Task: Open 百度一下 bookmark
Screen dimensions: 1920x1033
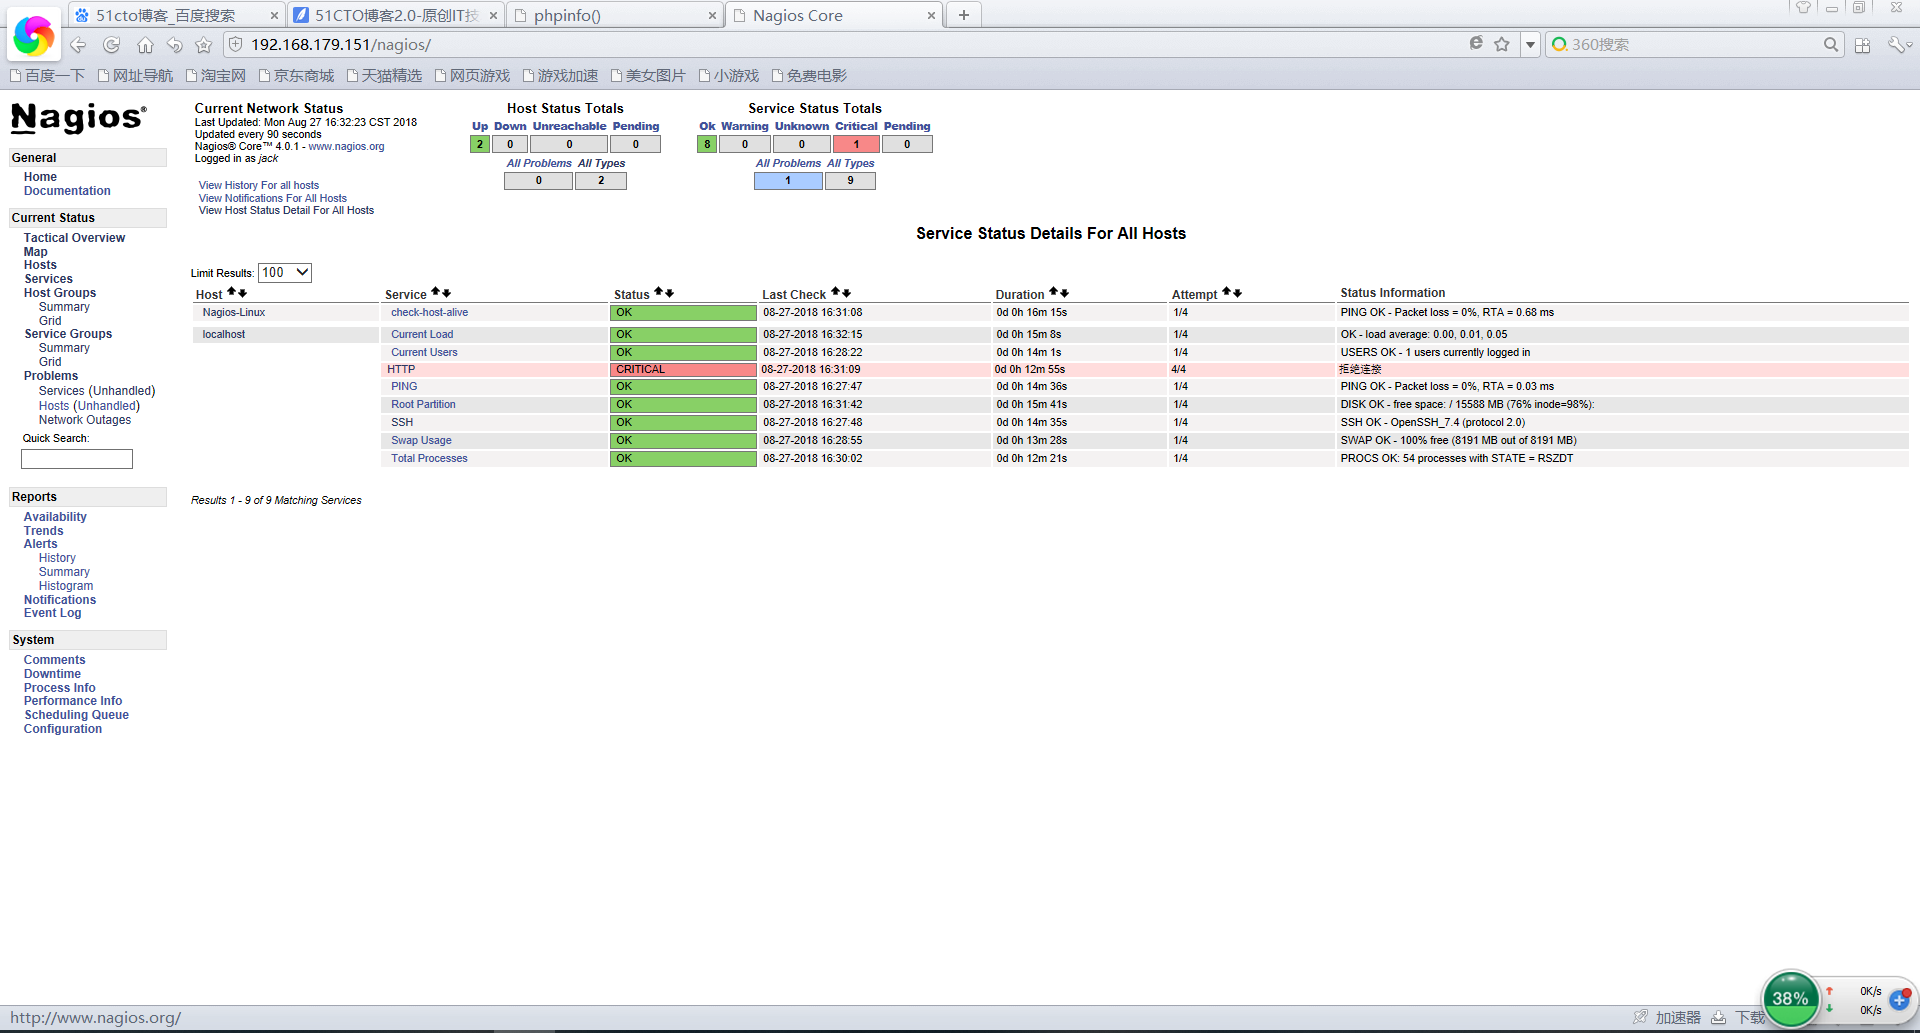Action: point(47,76)
